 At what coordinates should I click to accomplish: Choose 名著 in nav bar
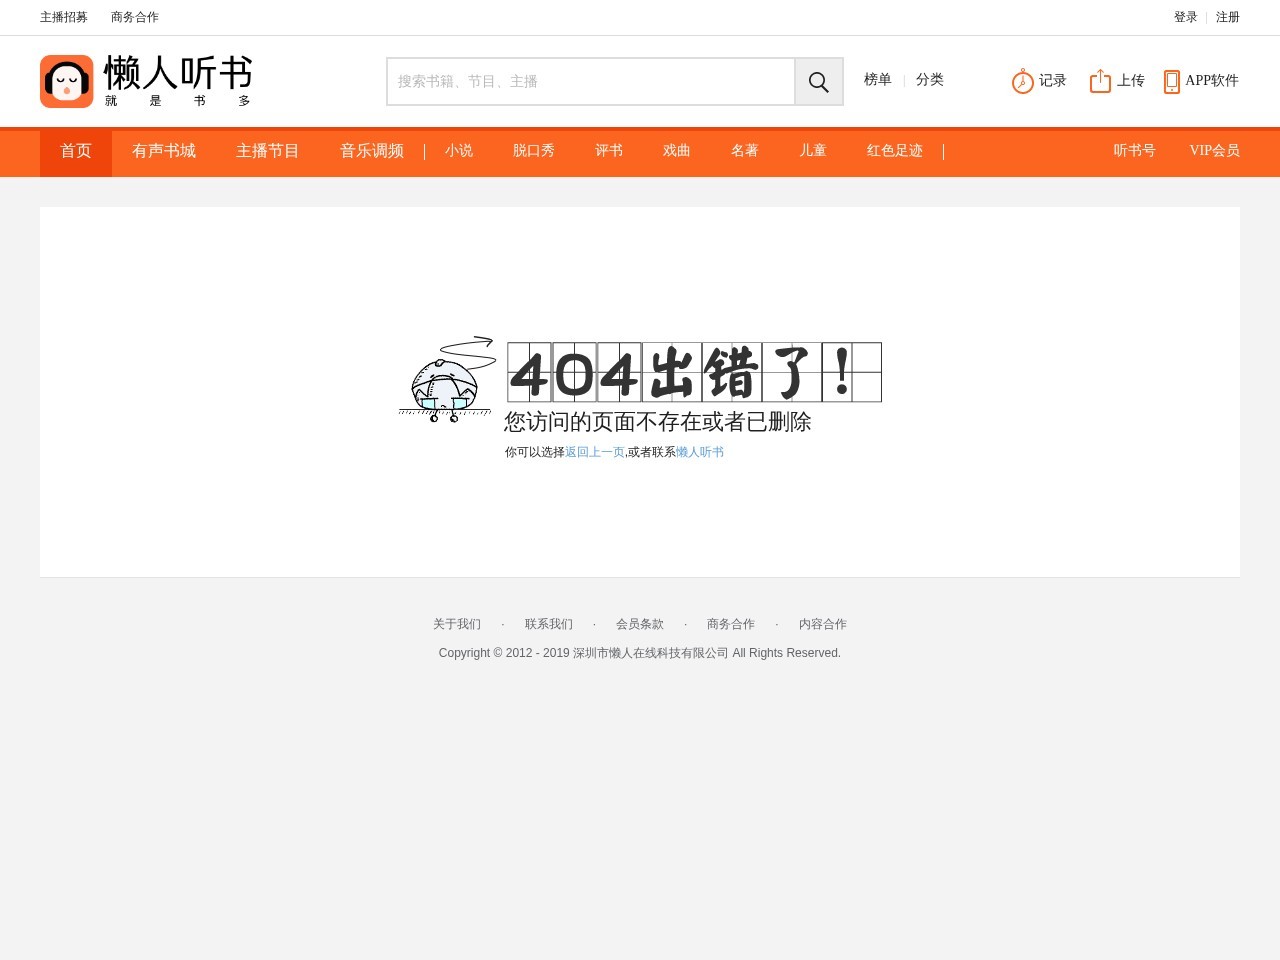pyautogui.click(x=745, y=151)
